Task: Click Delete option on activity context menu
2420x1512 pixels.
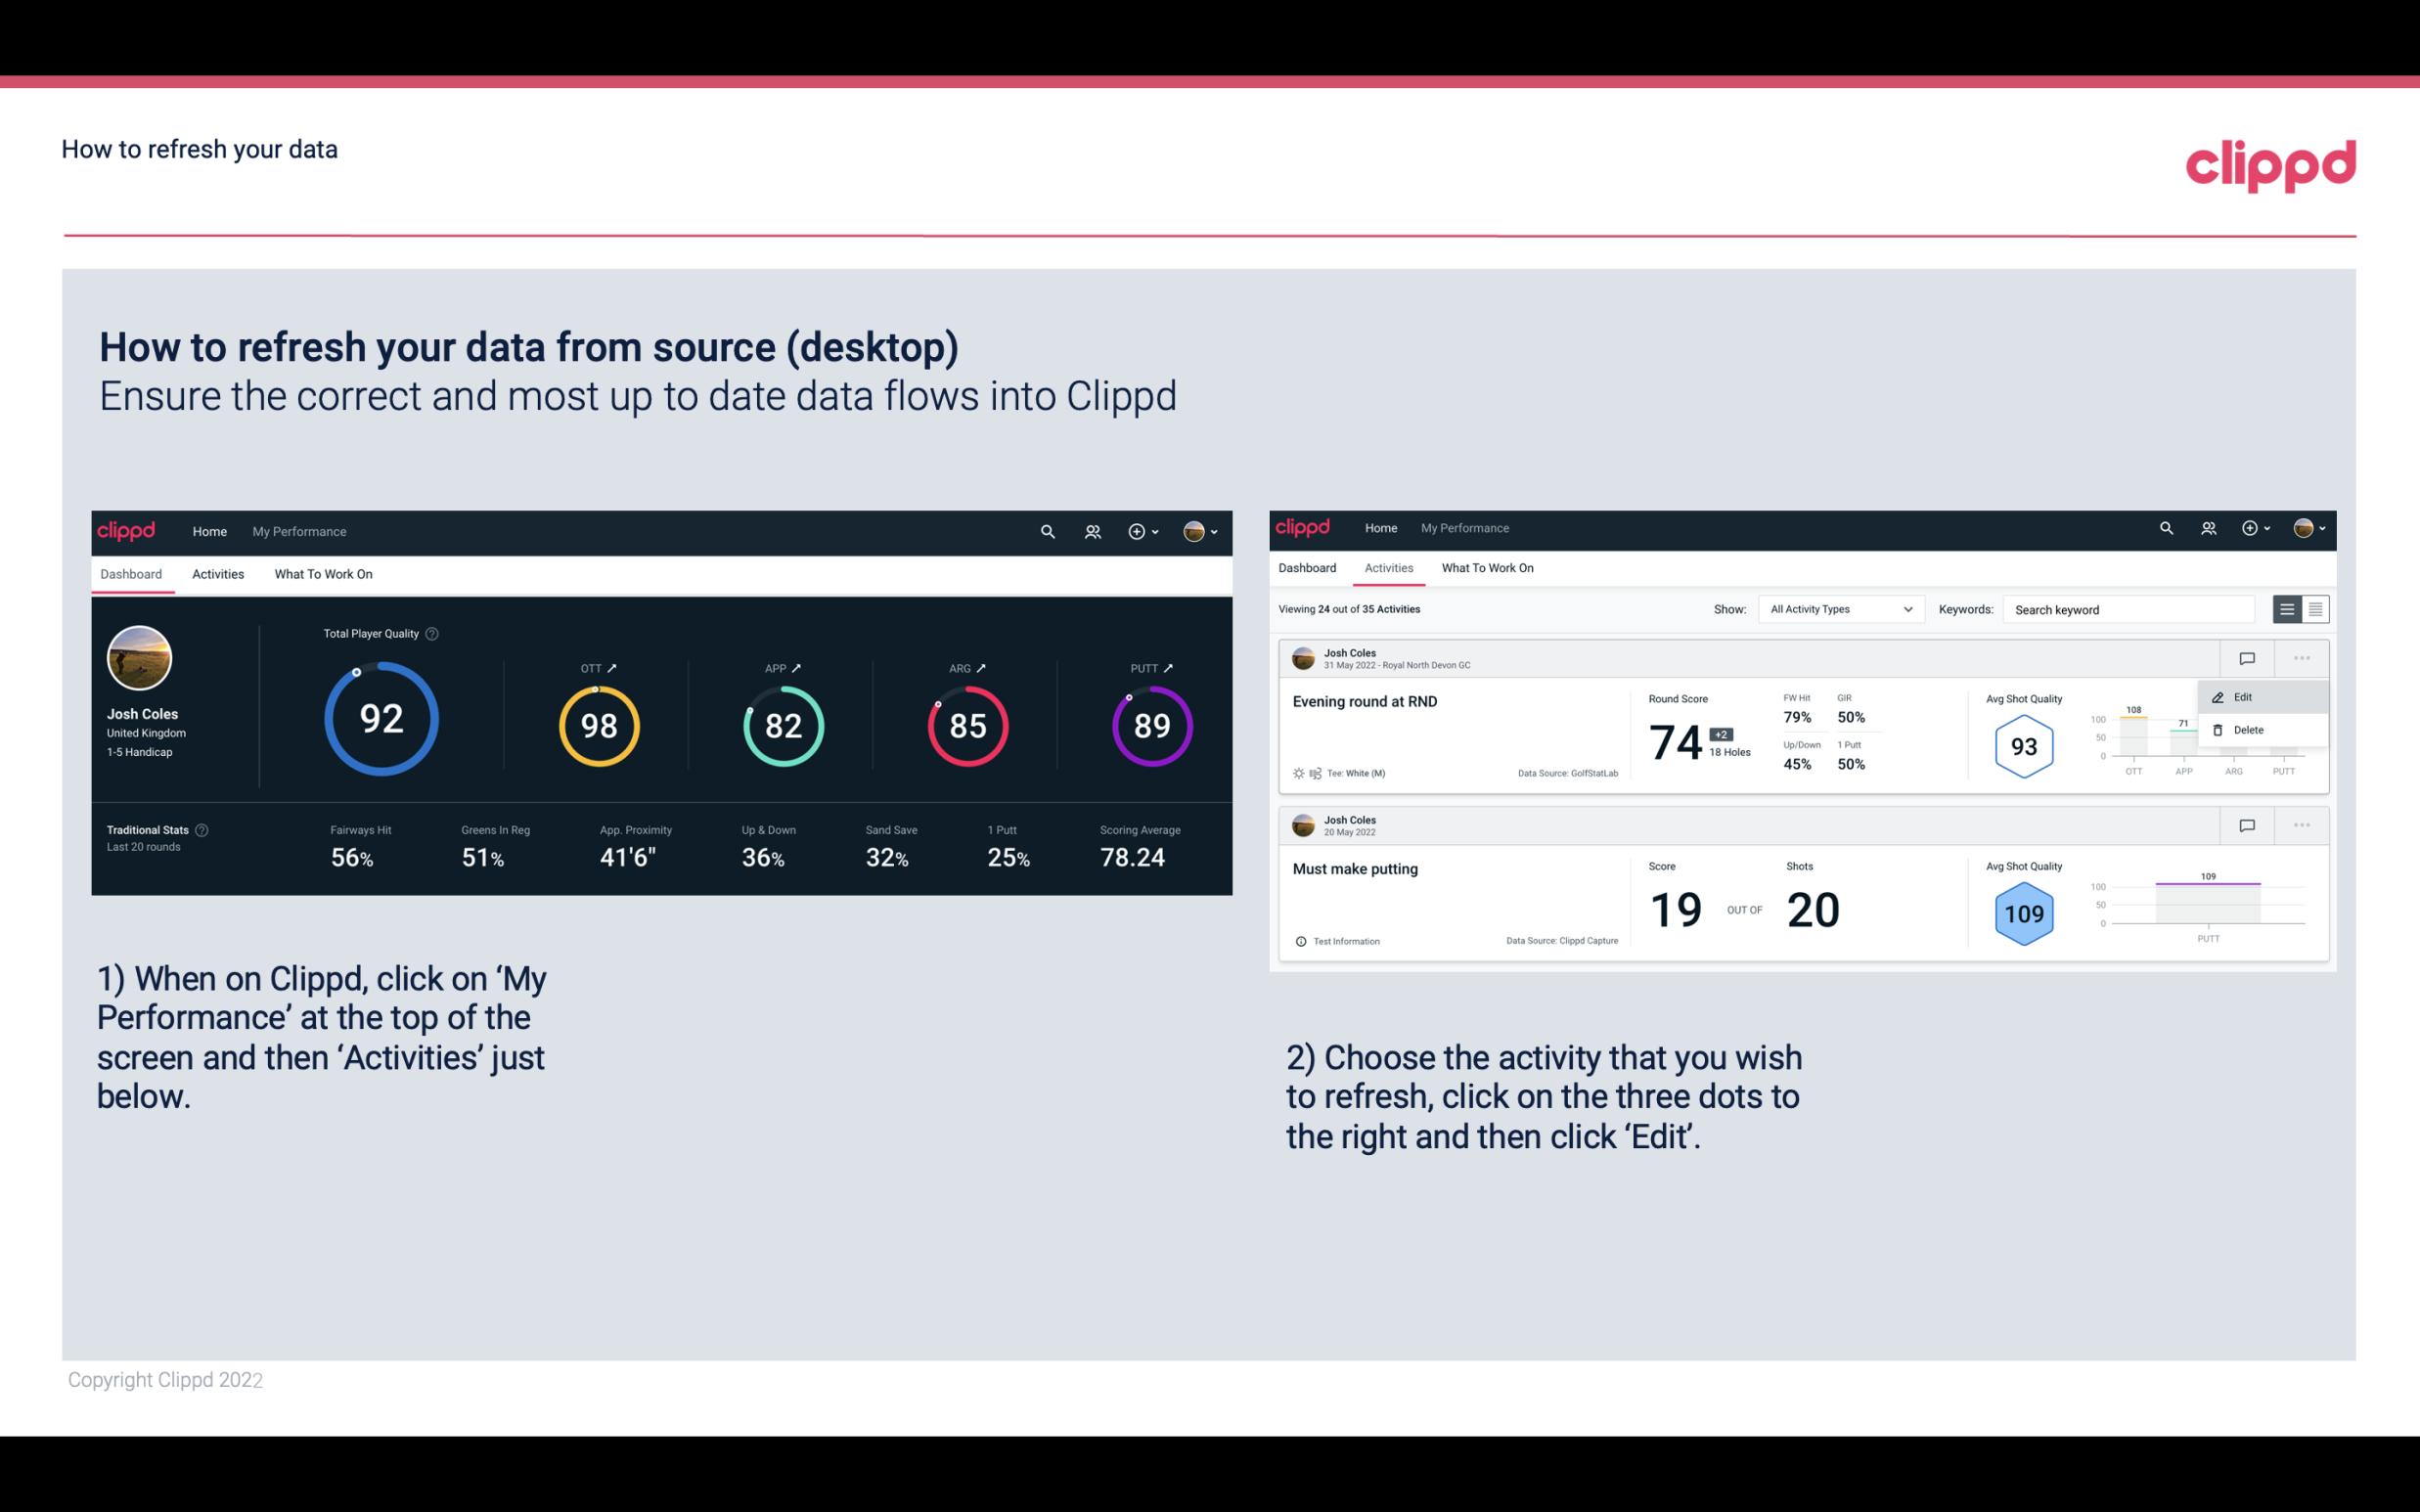Action: pos(2244,730)
